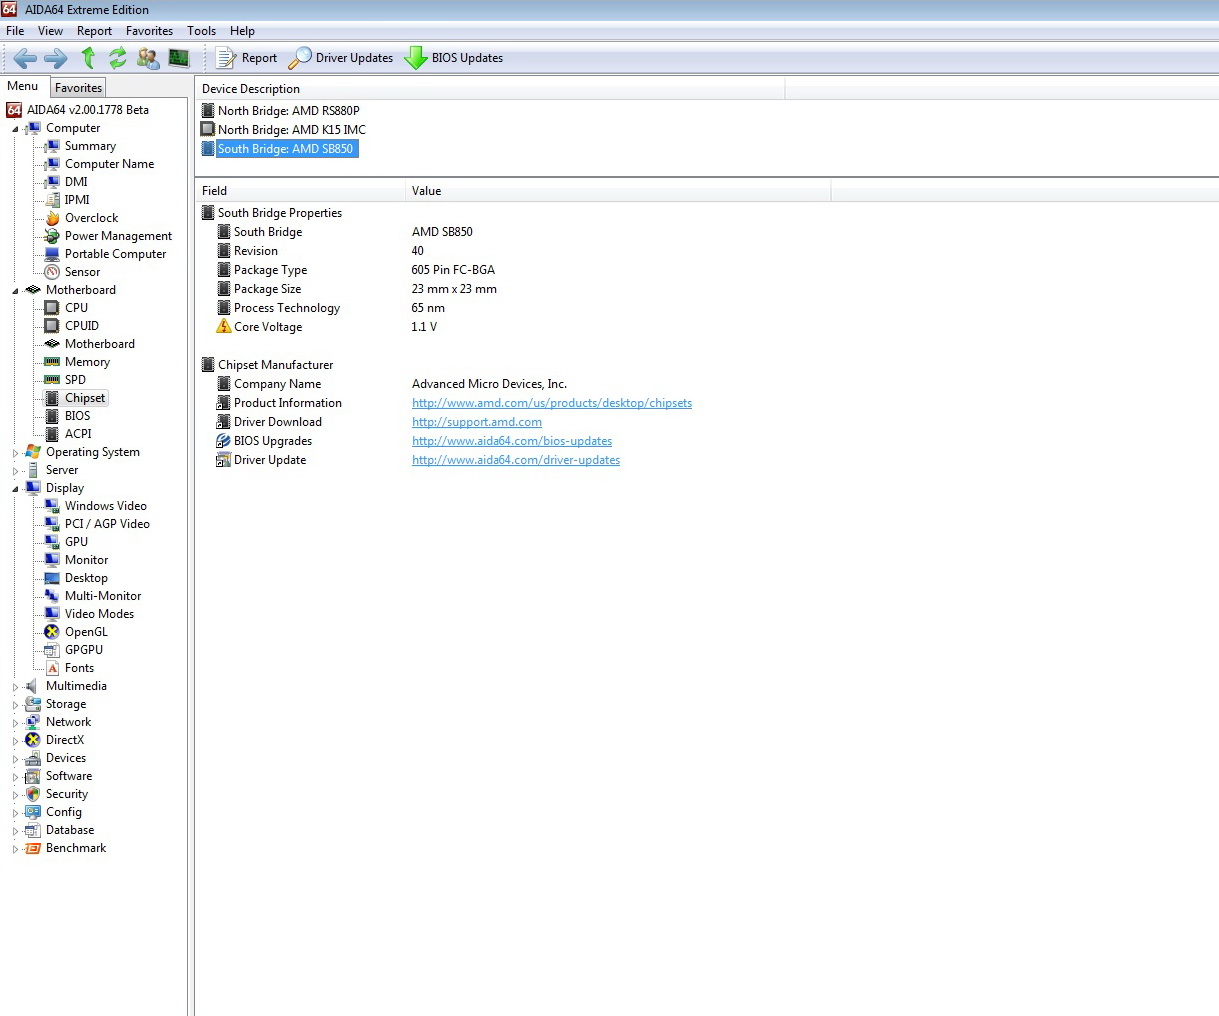Open the Report menu
The width and height of the screenshot is (1219, 1016).
(94, 31)
